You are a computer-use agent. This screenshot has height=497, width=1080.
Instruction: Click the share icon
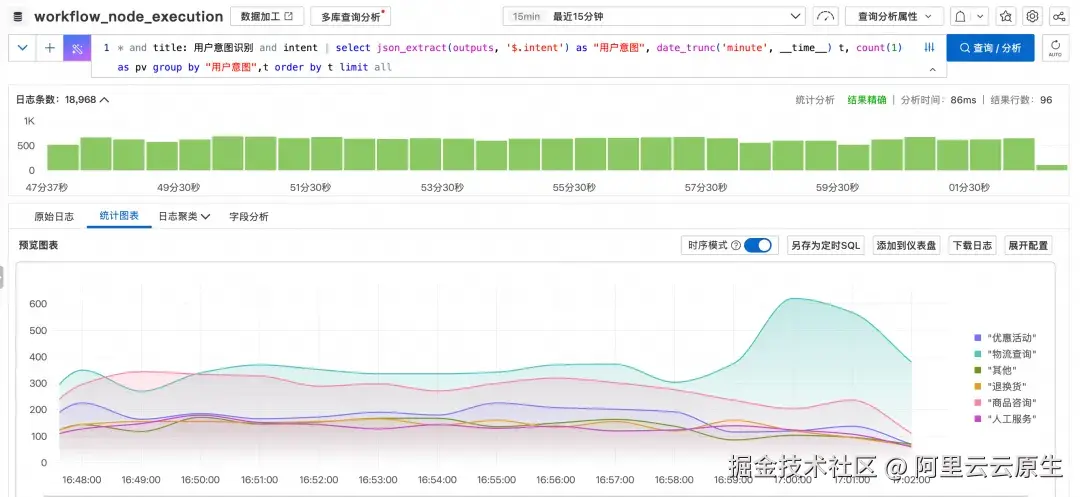[x=1058, y=16]
